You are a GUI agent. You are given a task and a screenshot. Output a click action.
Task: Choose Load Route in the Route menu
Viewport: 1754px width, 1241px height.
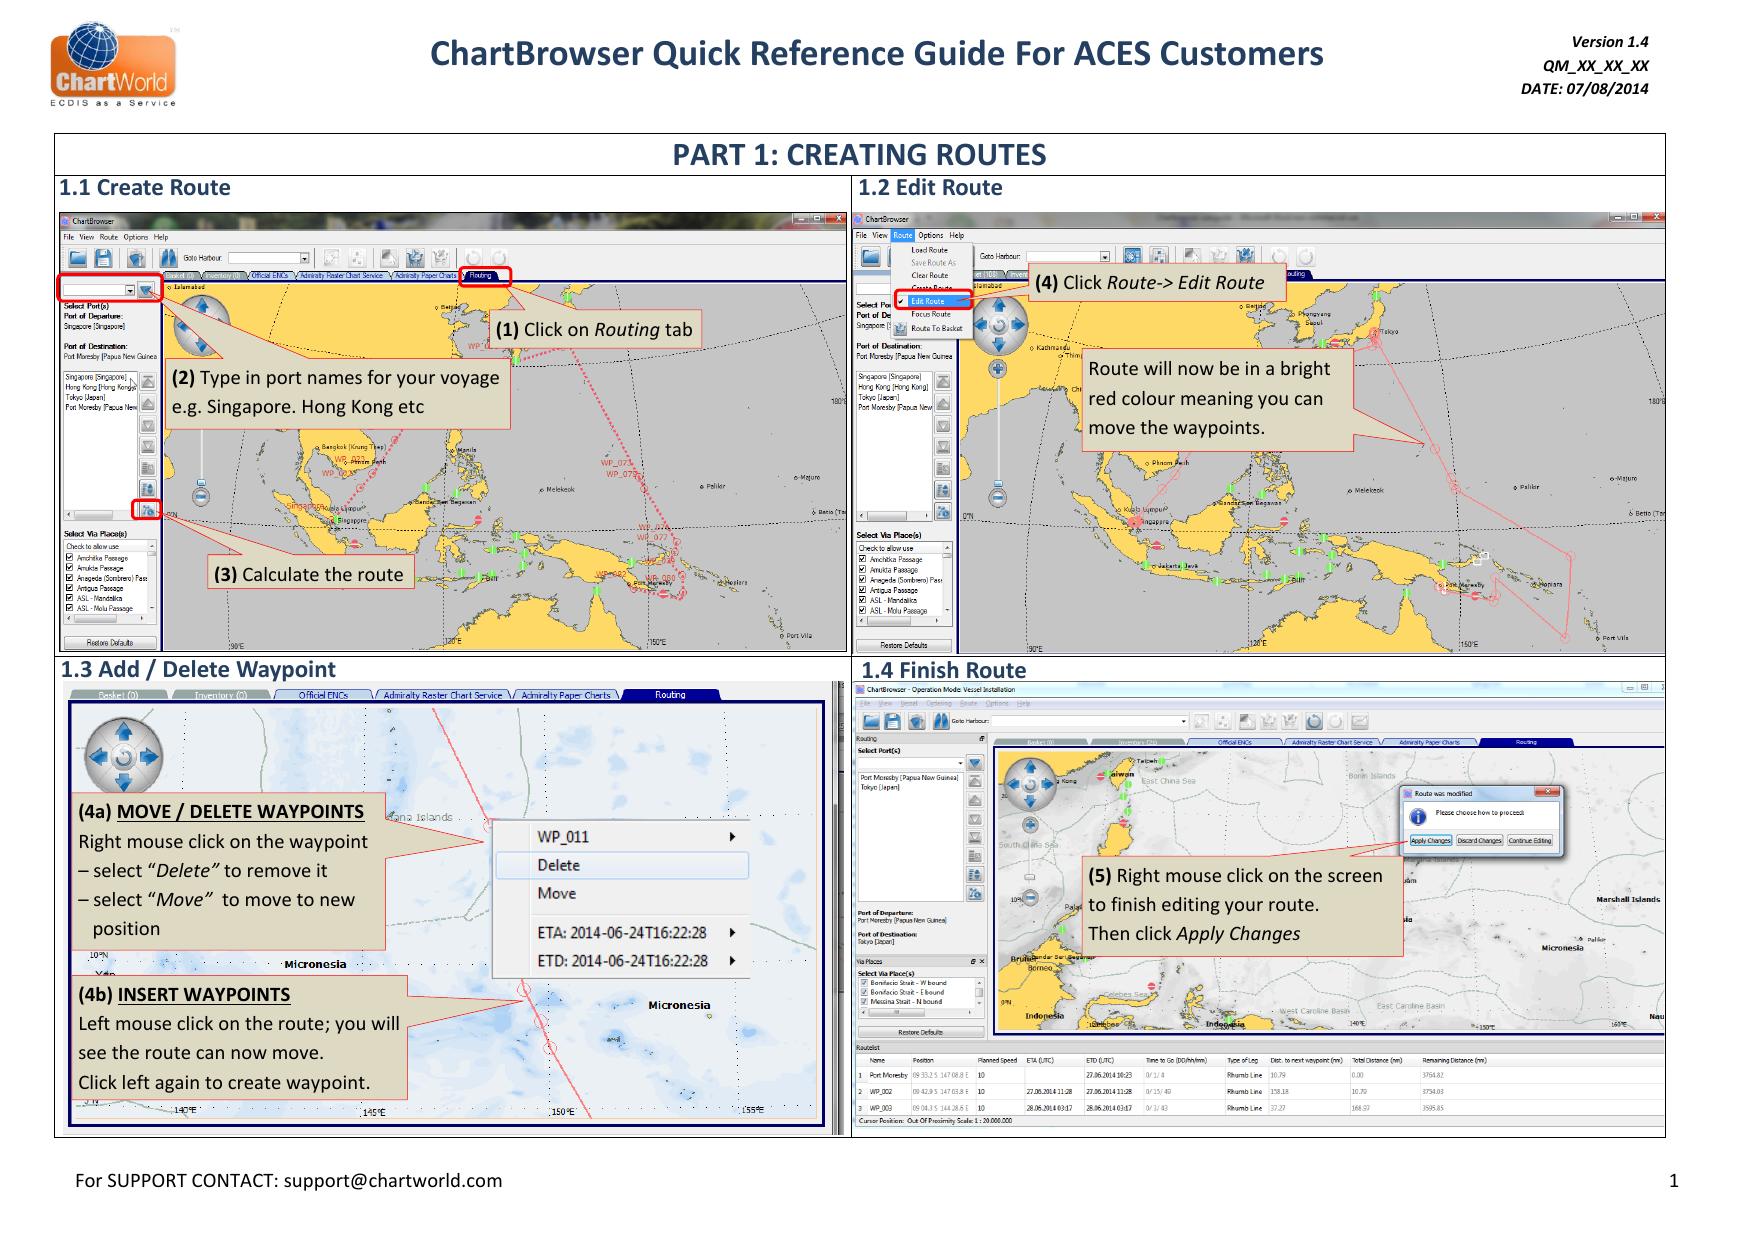pyautogui.click(x=929, y=250)
